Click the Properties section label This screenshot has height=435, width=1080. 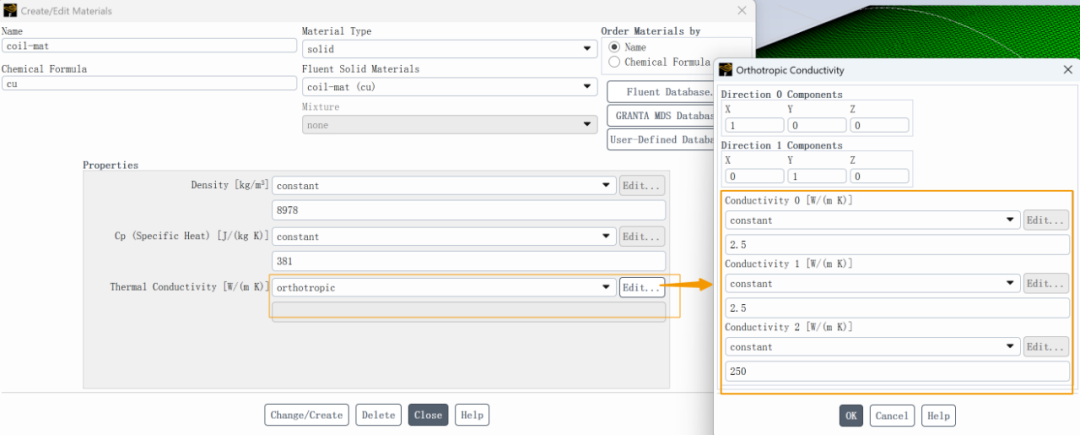pos(110,165)
